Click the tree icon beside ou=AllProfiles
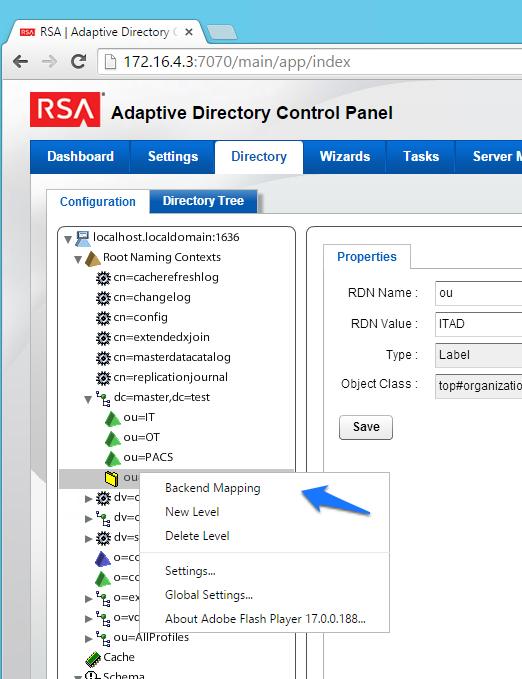522x679 pixels. coord(103,638)
